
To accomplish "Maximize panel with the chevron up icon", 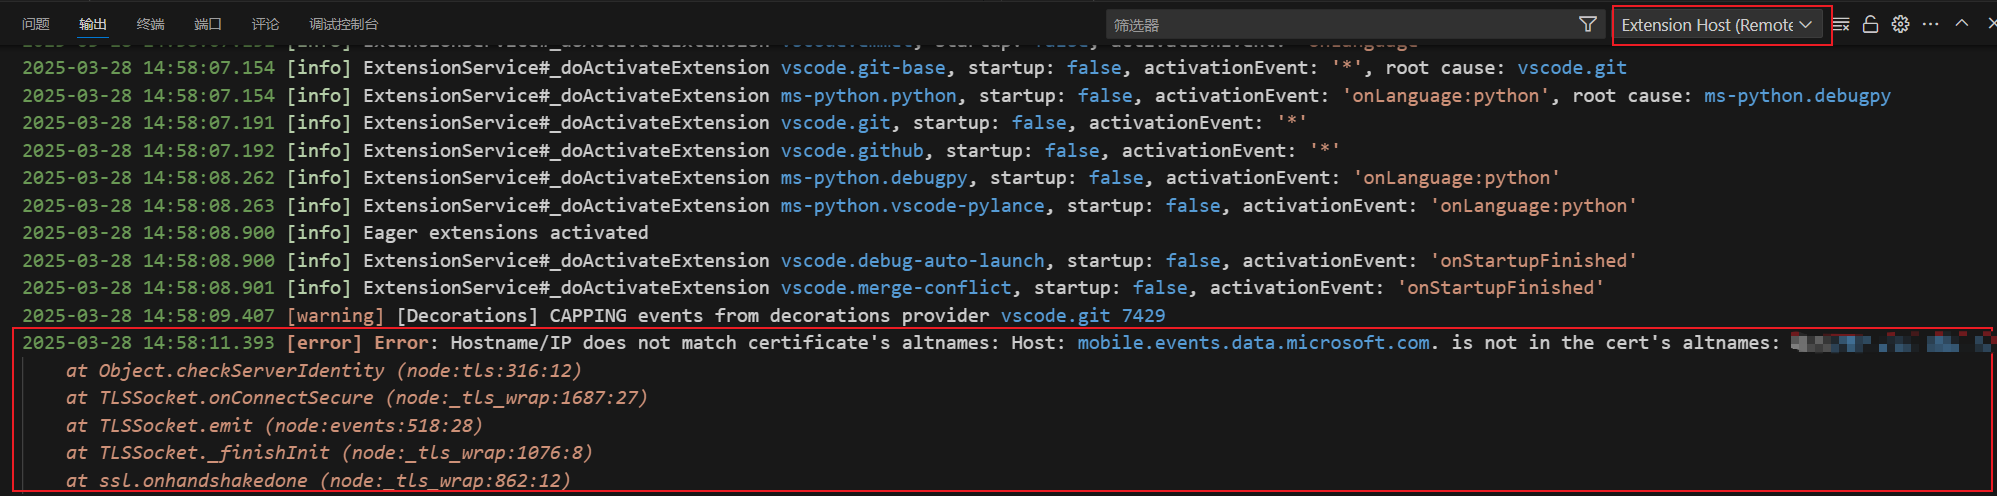I will (x=1962, y=23).
